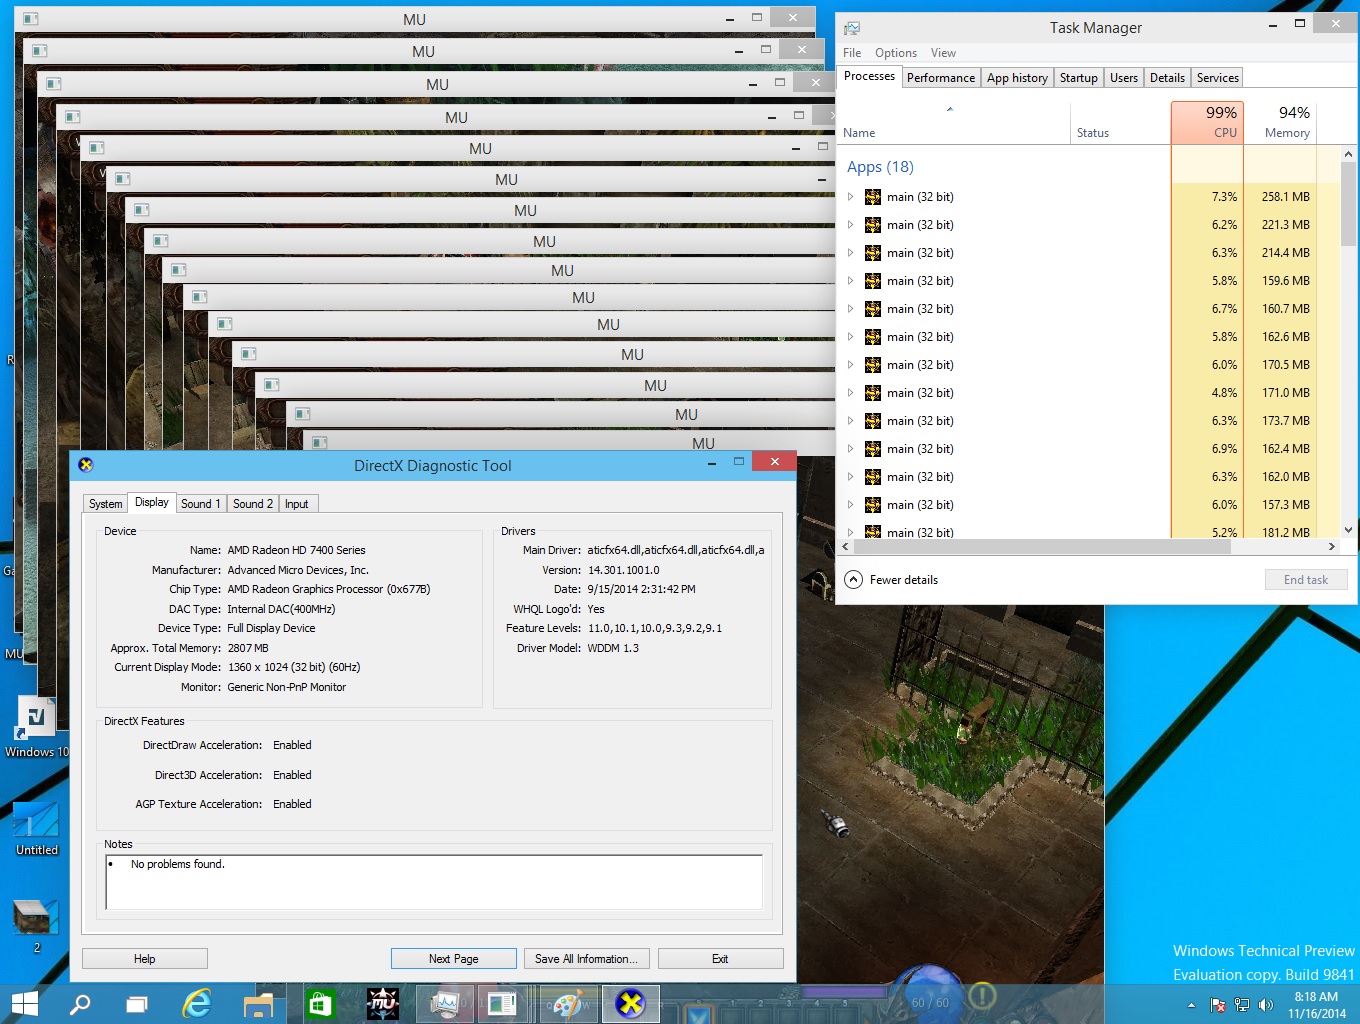Switch to the DirectX Diagnostic taskbar icon
The height and width of the screenshot is (1024, 1360).
630,1003
